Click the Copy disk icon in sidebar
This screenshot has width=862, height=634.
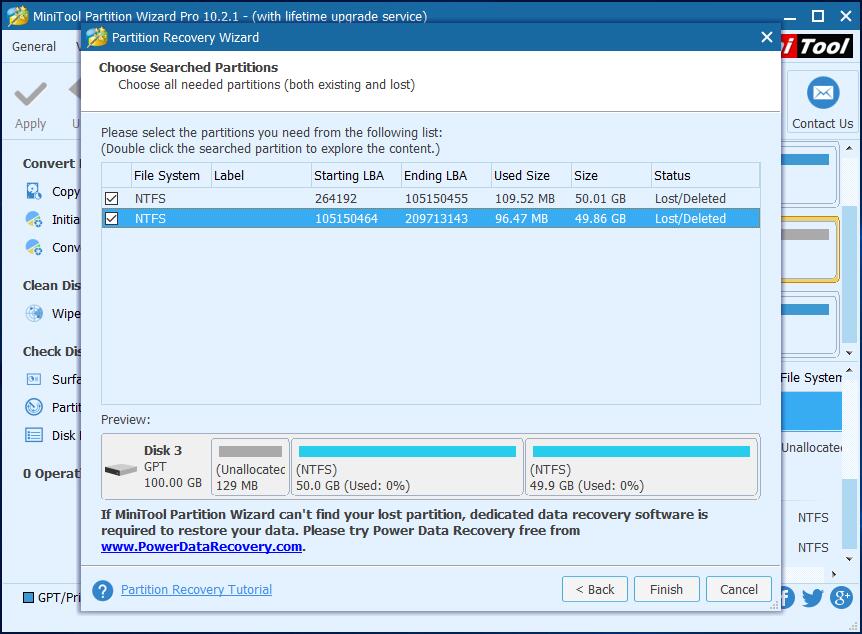click(35, 192)
